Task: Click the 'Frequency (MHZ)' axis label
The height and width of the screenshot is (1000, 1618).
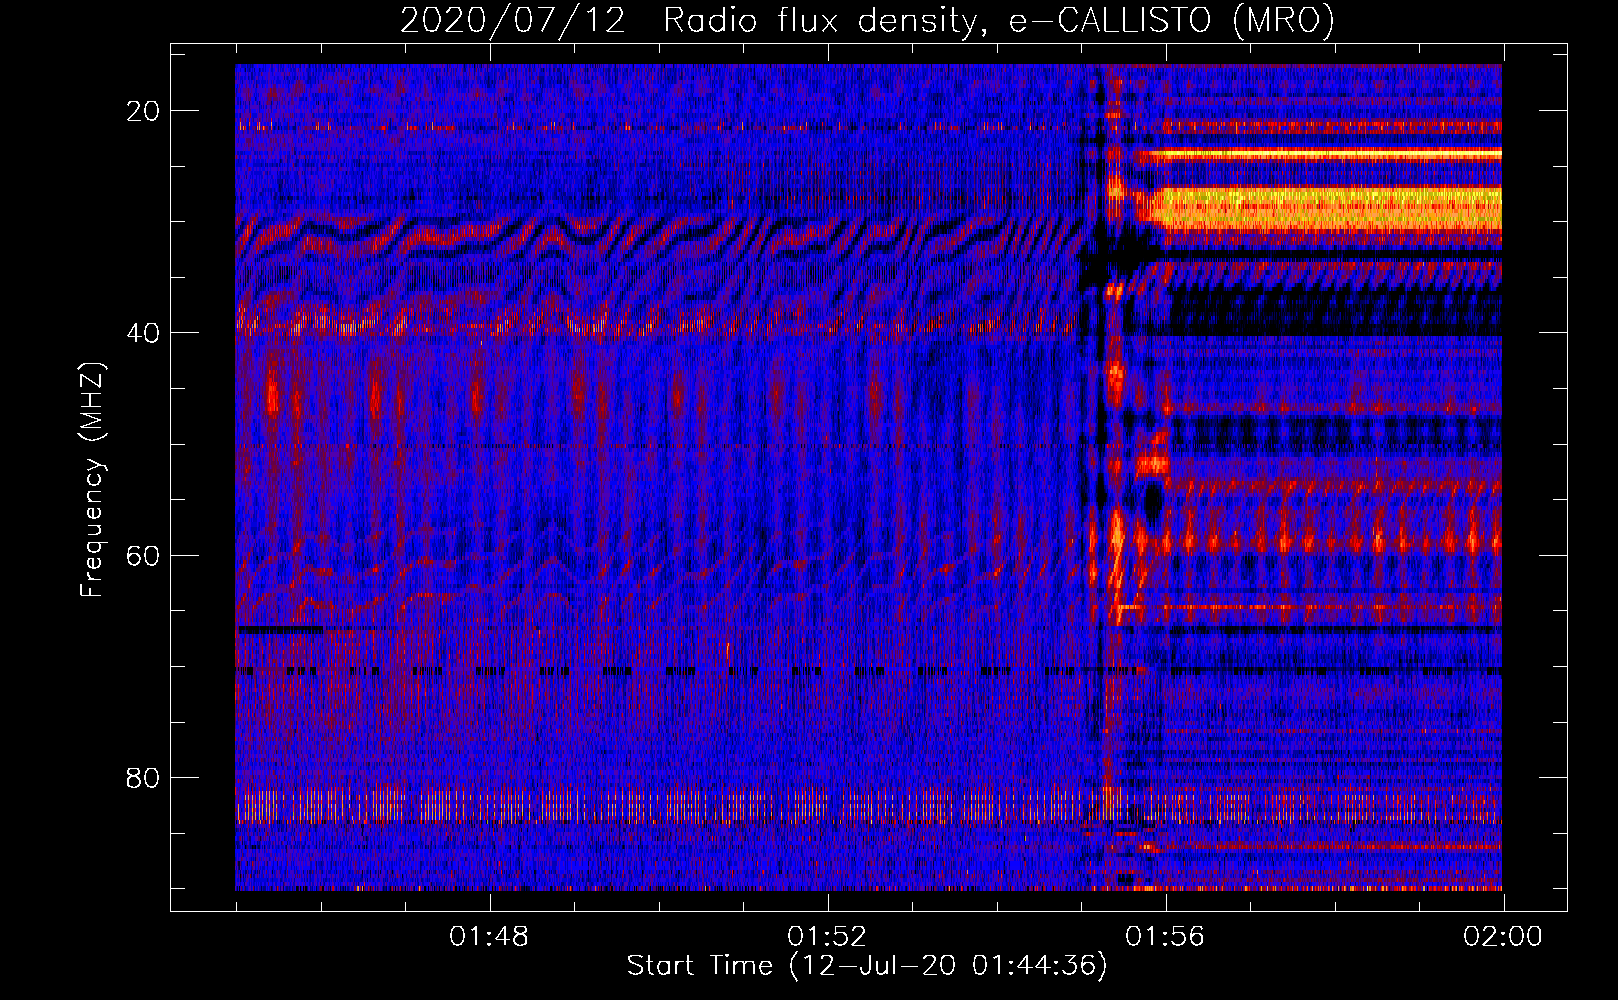Action: tap(91, 480)
